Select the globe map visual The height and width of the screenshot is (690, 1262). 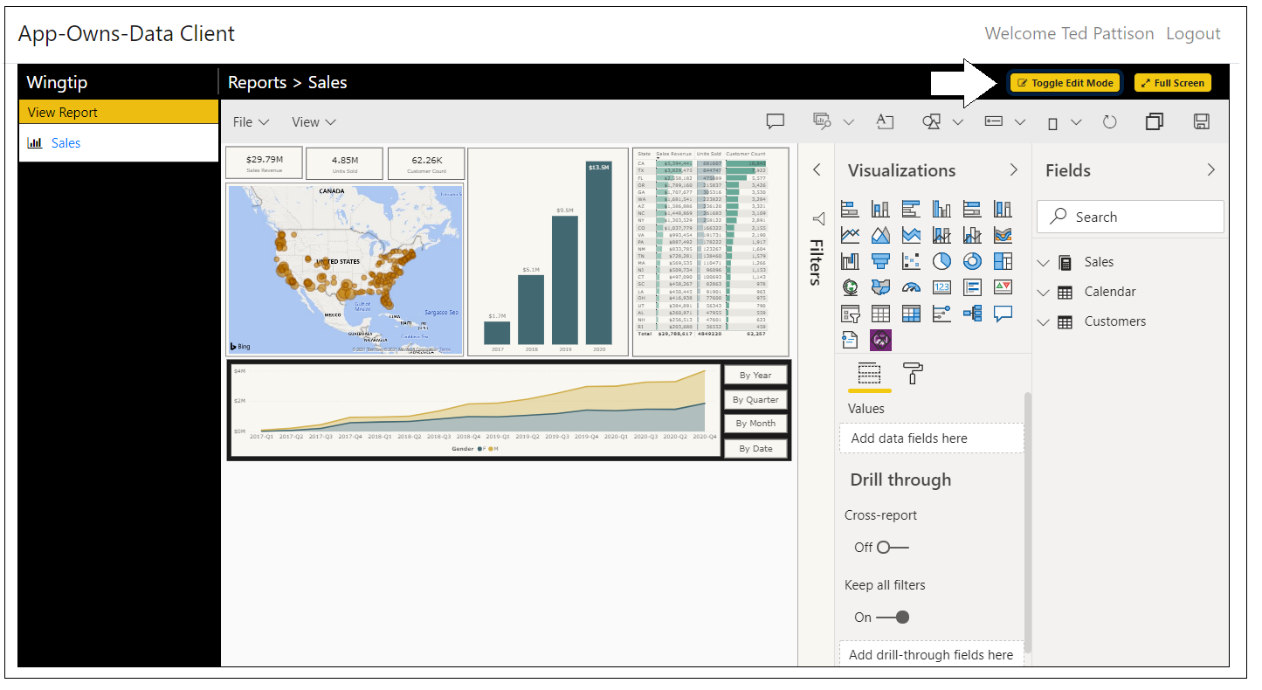(850, 287)
